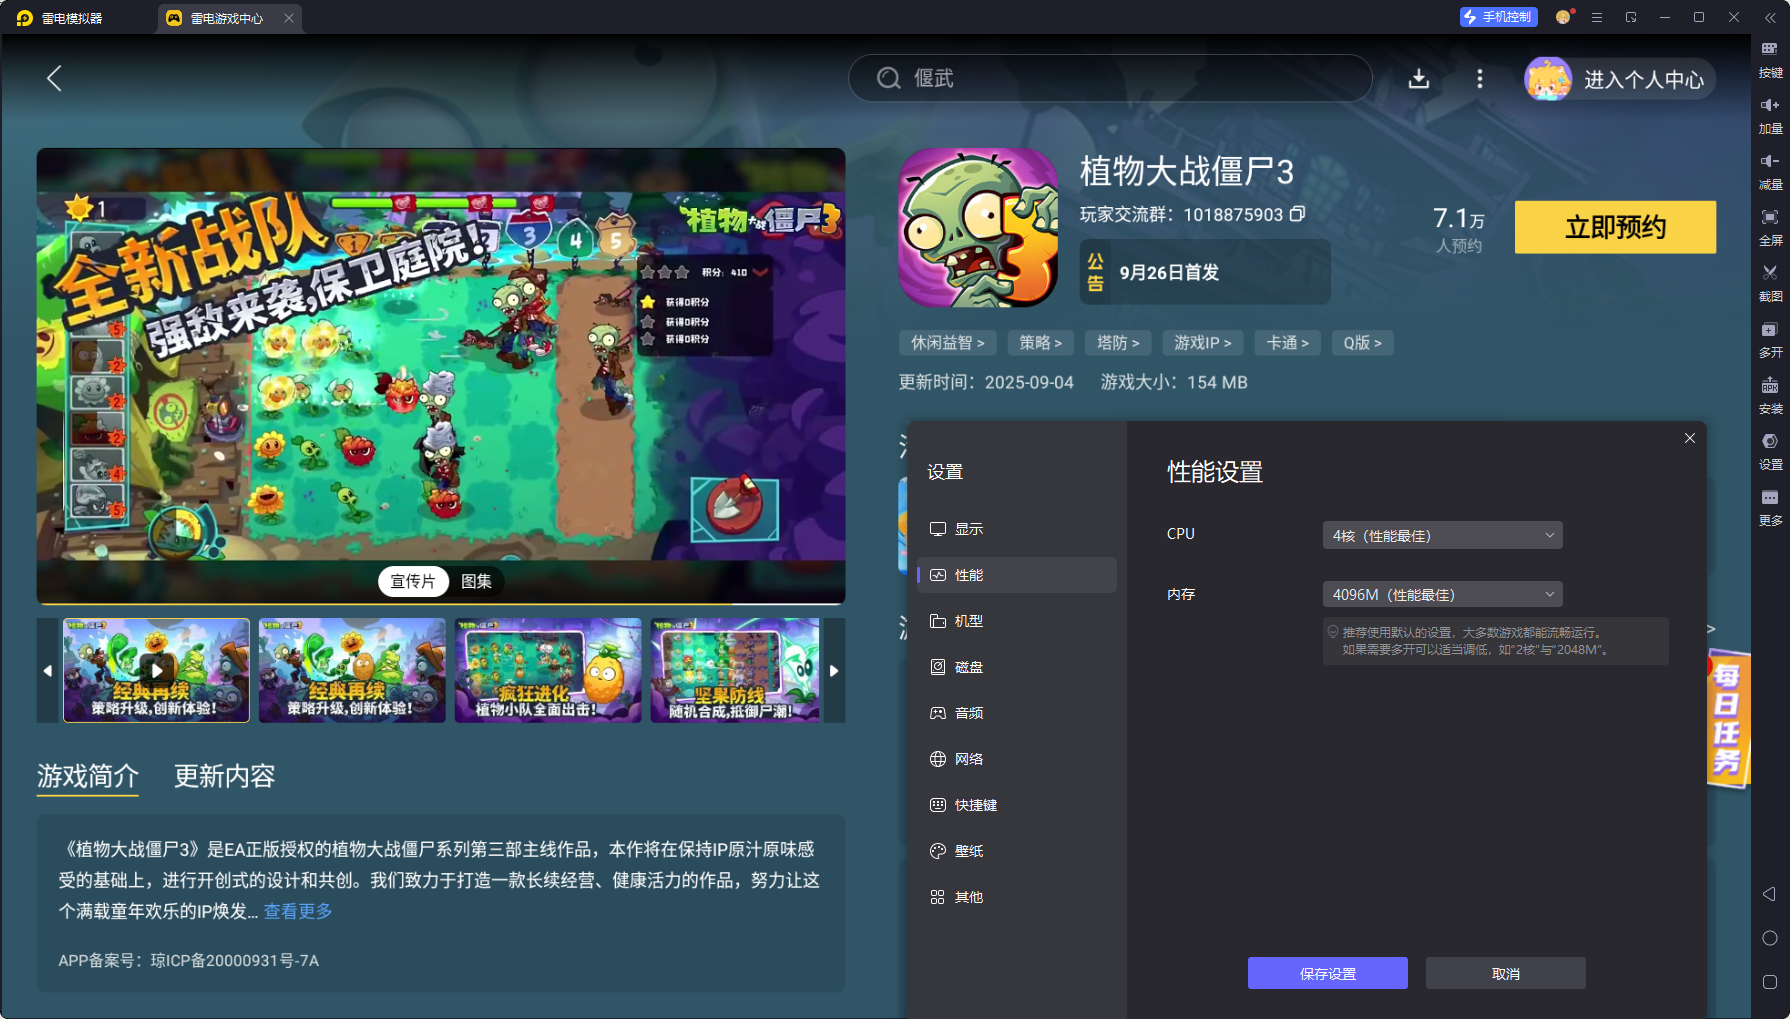Viewport: 1790px width, 1019px height.
Task: Open the 游戏IP tag
Action: [x=1202, y=343]
